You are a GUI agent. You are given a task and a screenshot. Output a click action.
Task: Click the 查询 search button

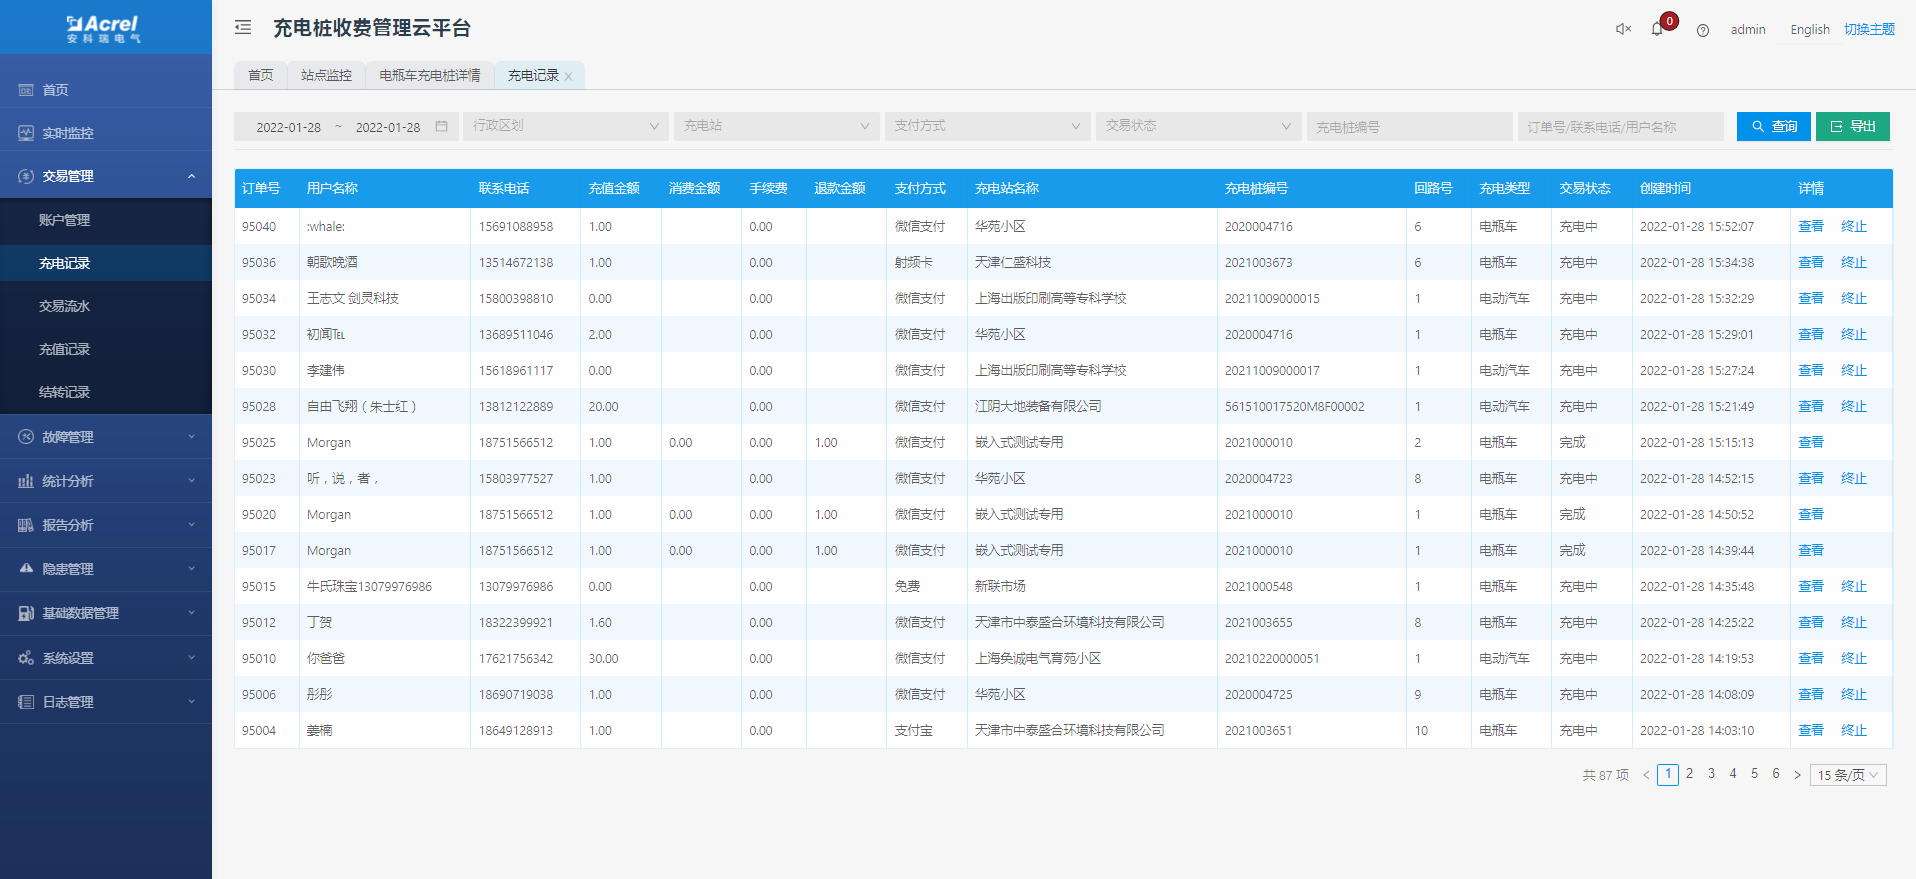click(1774, 126)
